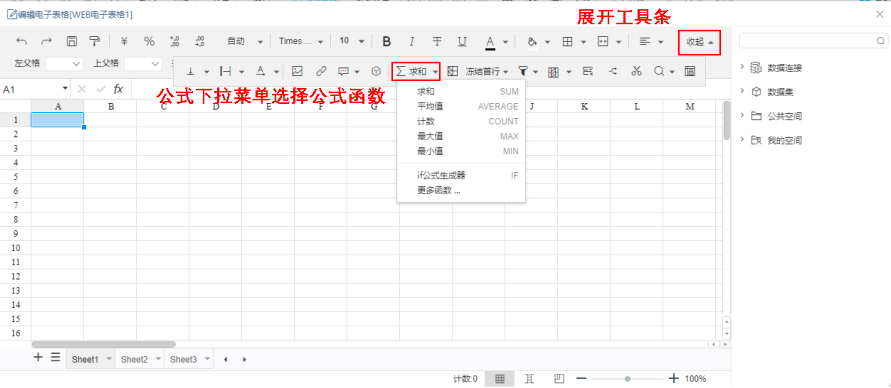Switch to the Sheet3 tab
Image resolution: width=891 pixels, height=388 pixels.
[184, 359]
